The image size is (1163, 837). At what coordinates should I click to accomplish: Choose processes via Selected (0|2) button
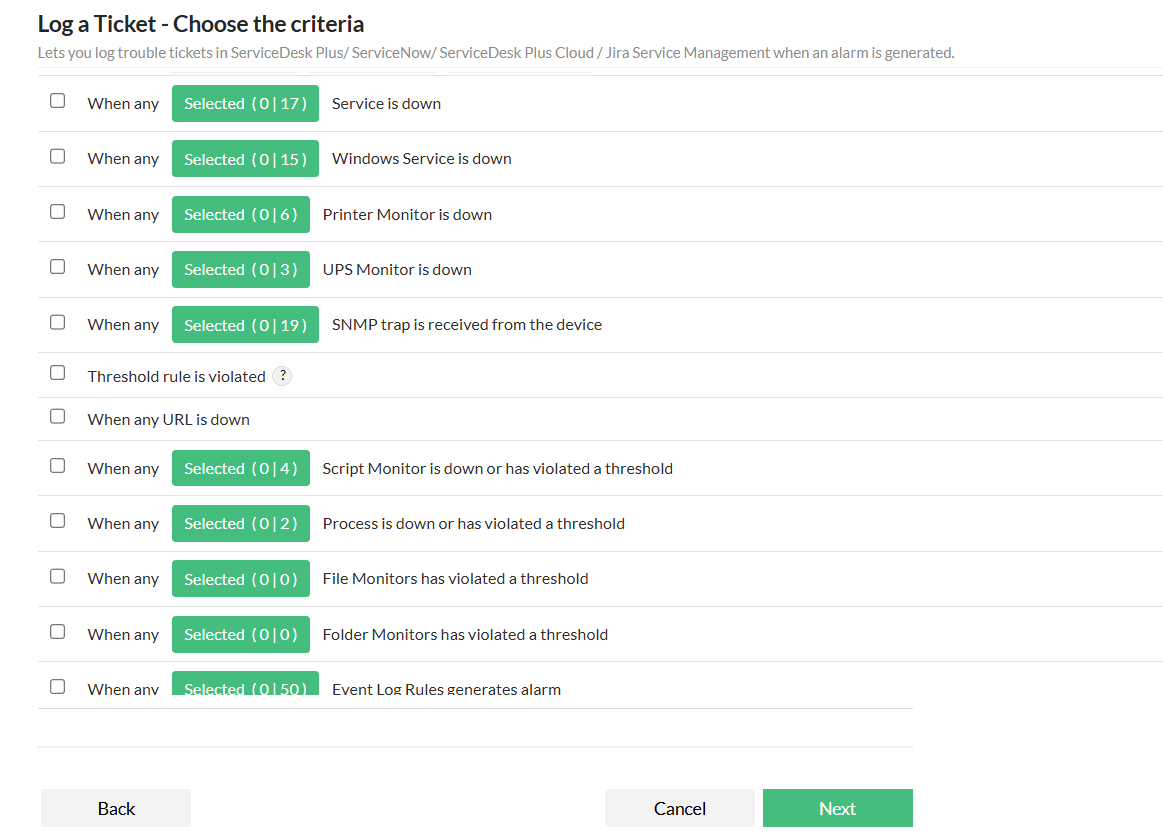240,523
